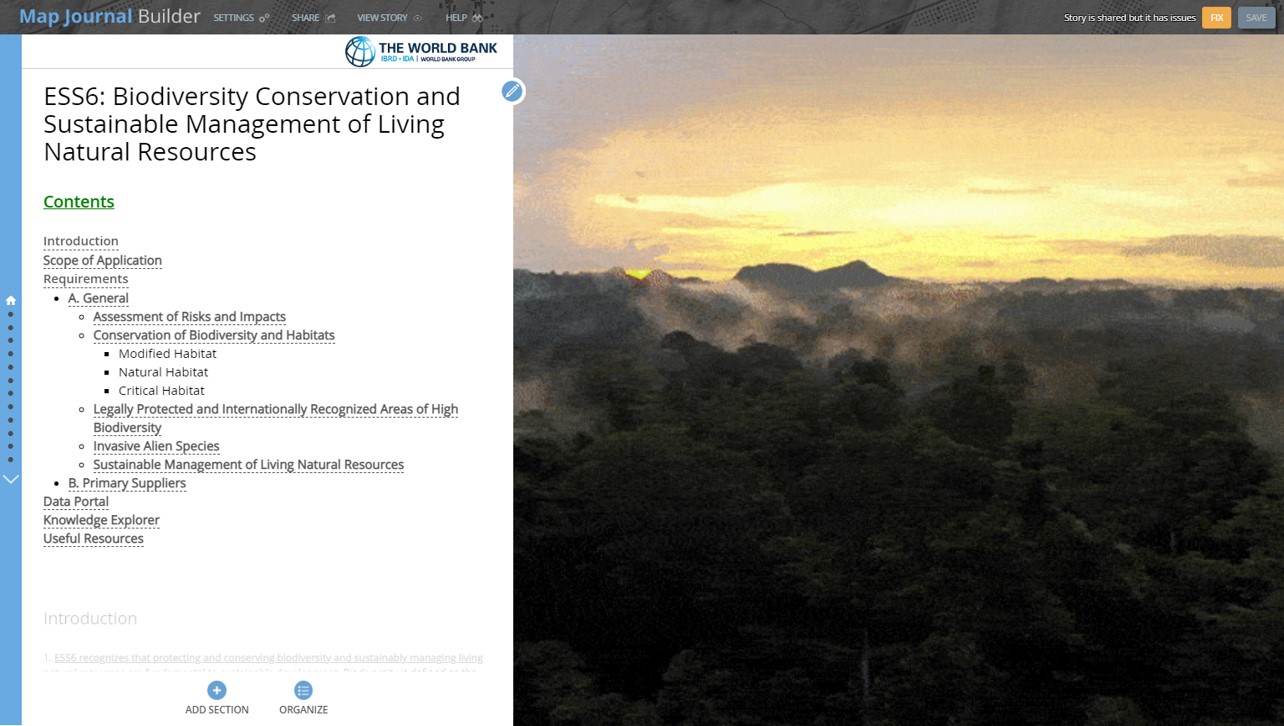Expand the down chevron below the navigation dots
The image size is (1284, 726).
point(11,478)
